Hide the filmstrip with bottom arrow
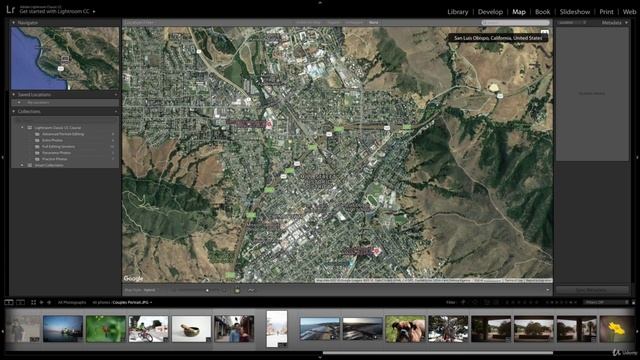Screen dimensions: 640x360 [320, 358]
